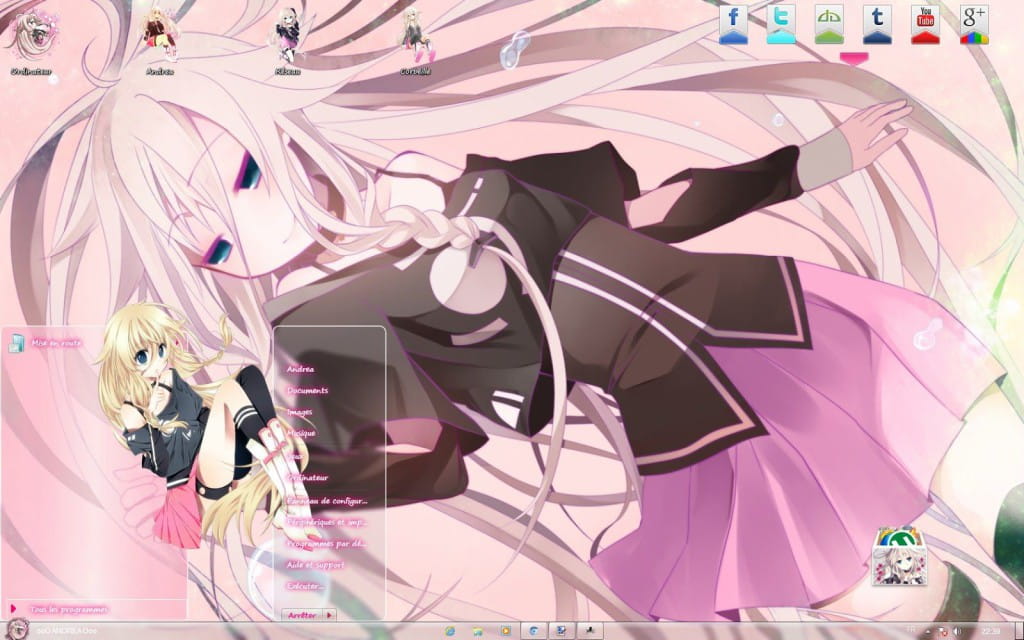Launch Internet Explorer from the taskbar
This screenshot has width=1024, height=640.
pyautogui.click(x=450, y=631)
